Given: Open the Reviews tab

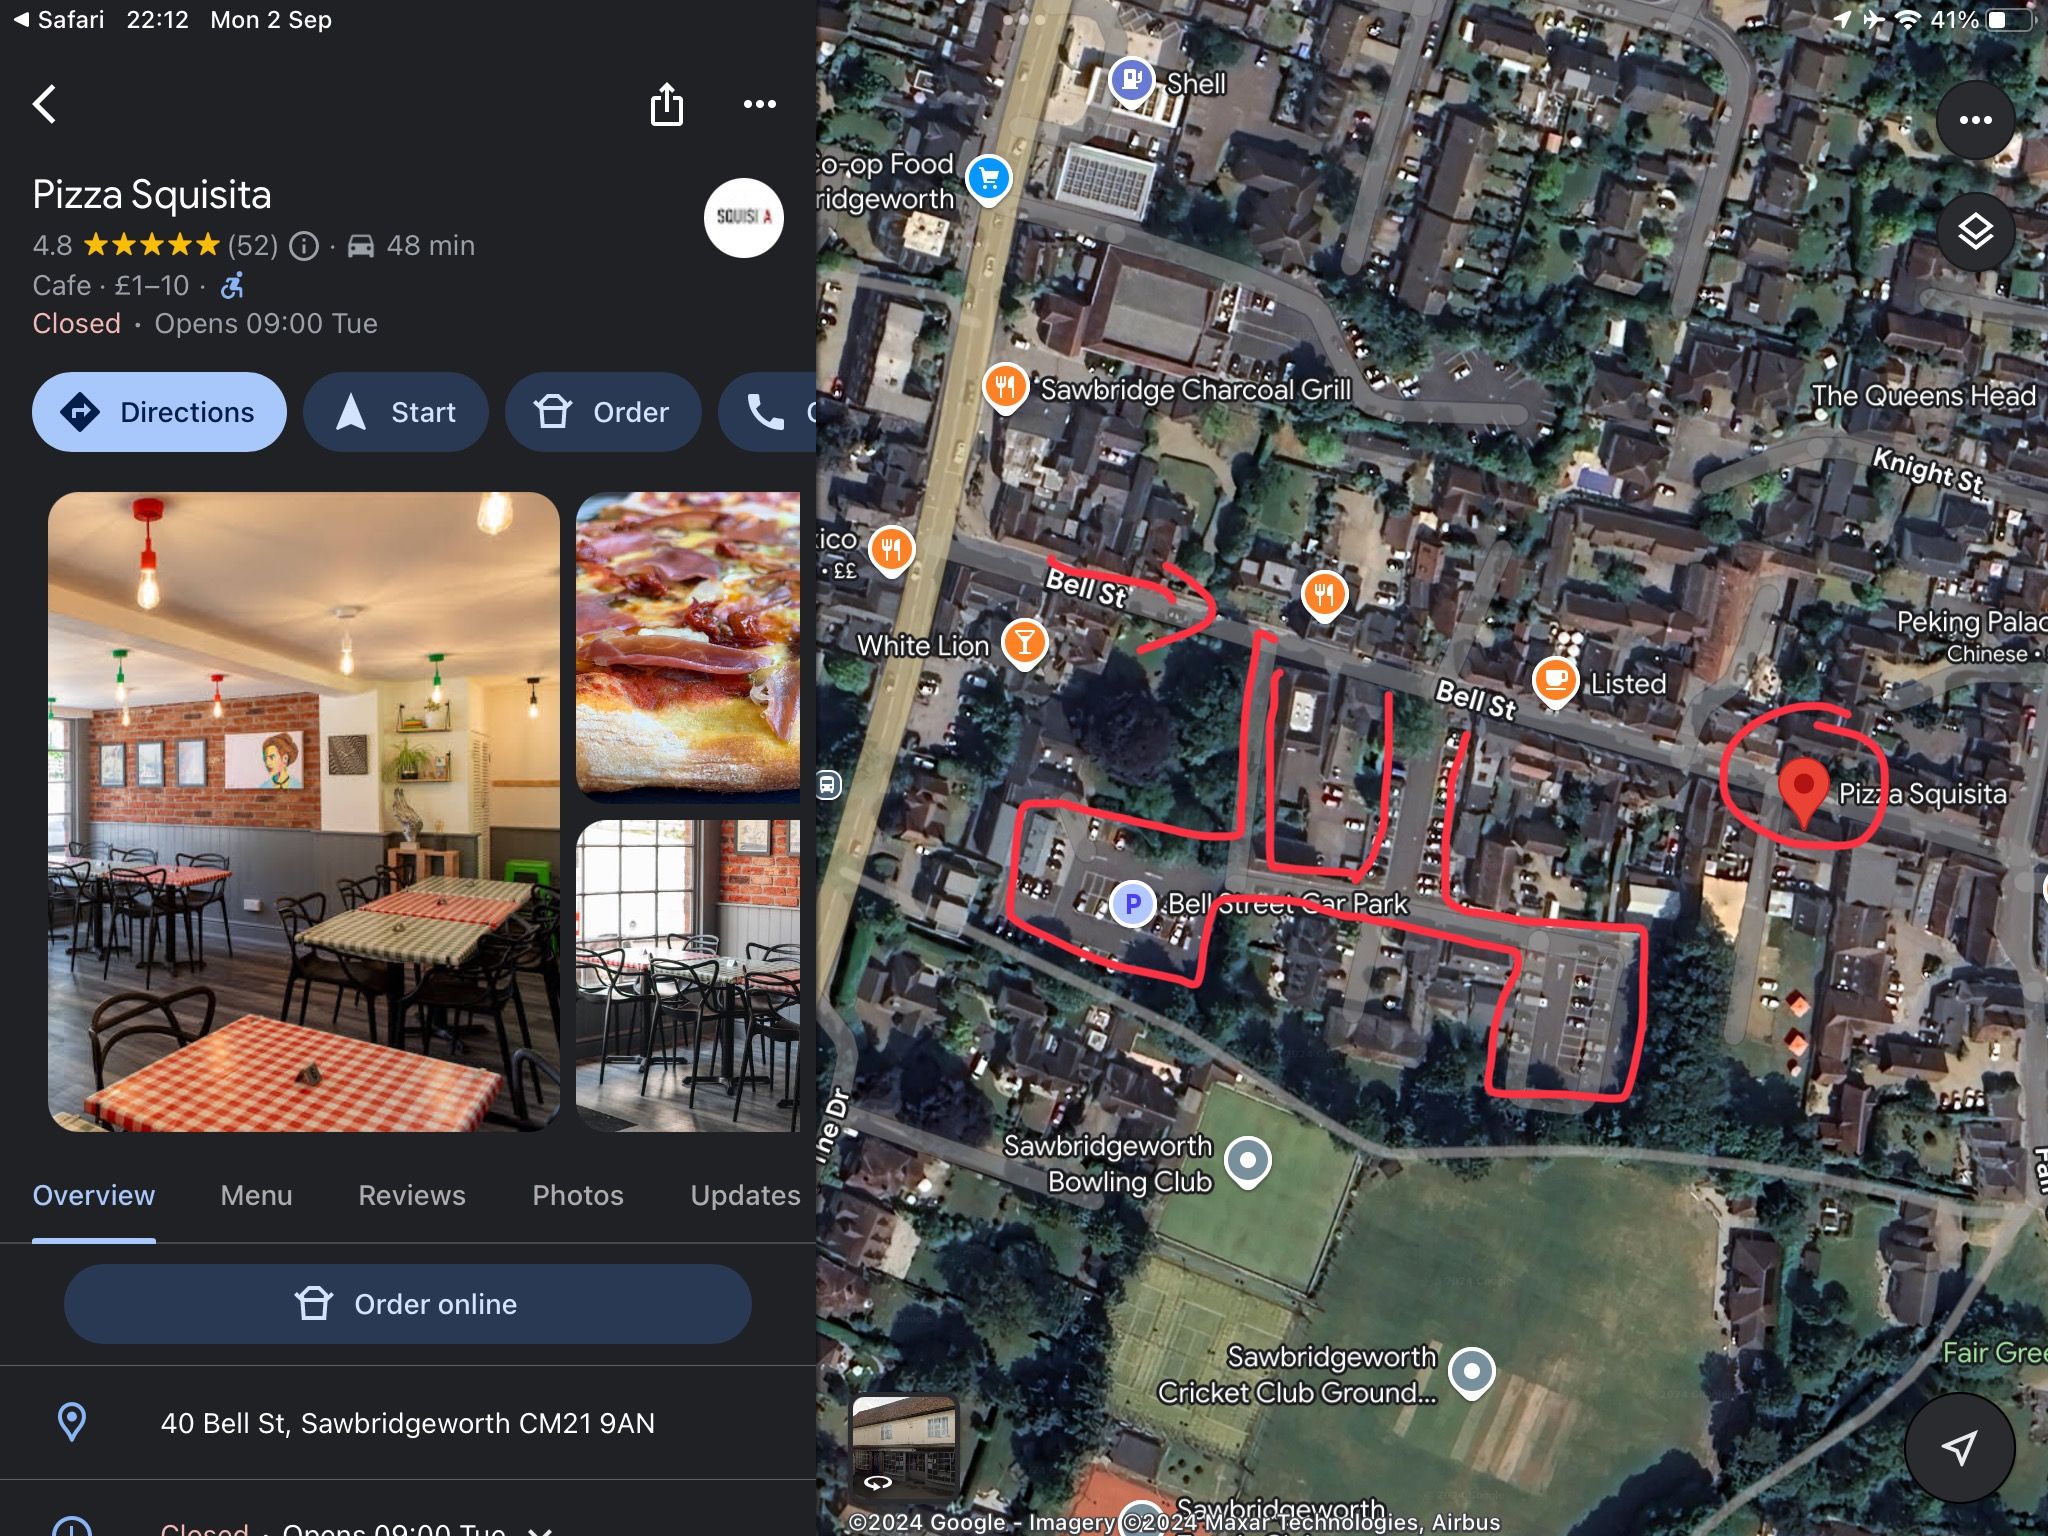Looking at the screenshot, I should click(x=412, y=1196).
